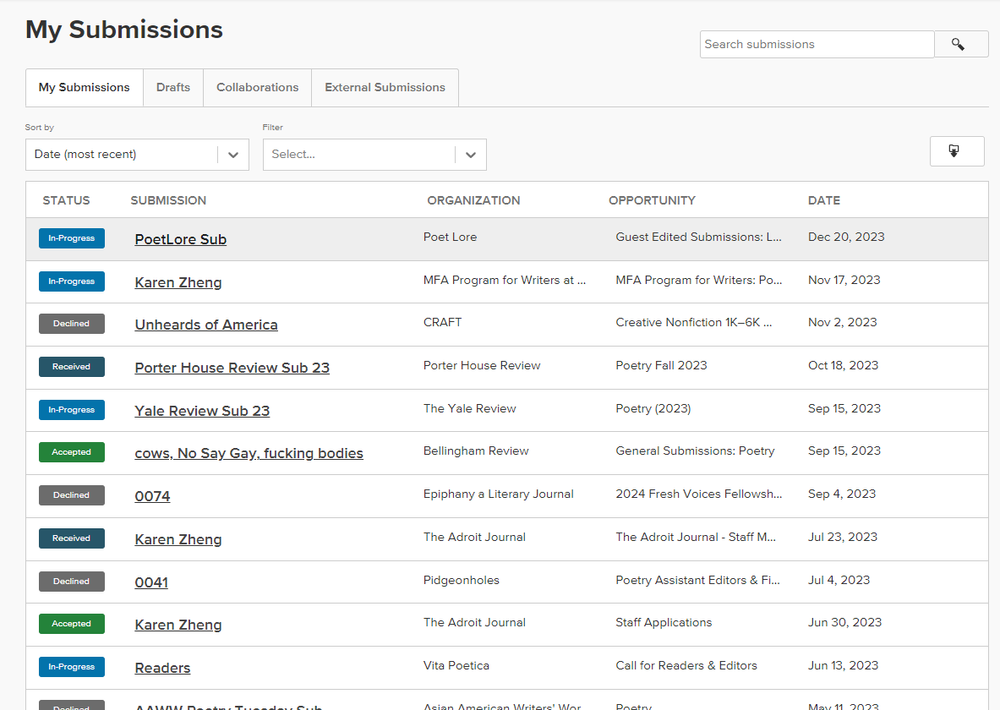Select the My Submissions tab
This screenshot has height=710, width=1000.
84,88
